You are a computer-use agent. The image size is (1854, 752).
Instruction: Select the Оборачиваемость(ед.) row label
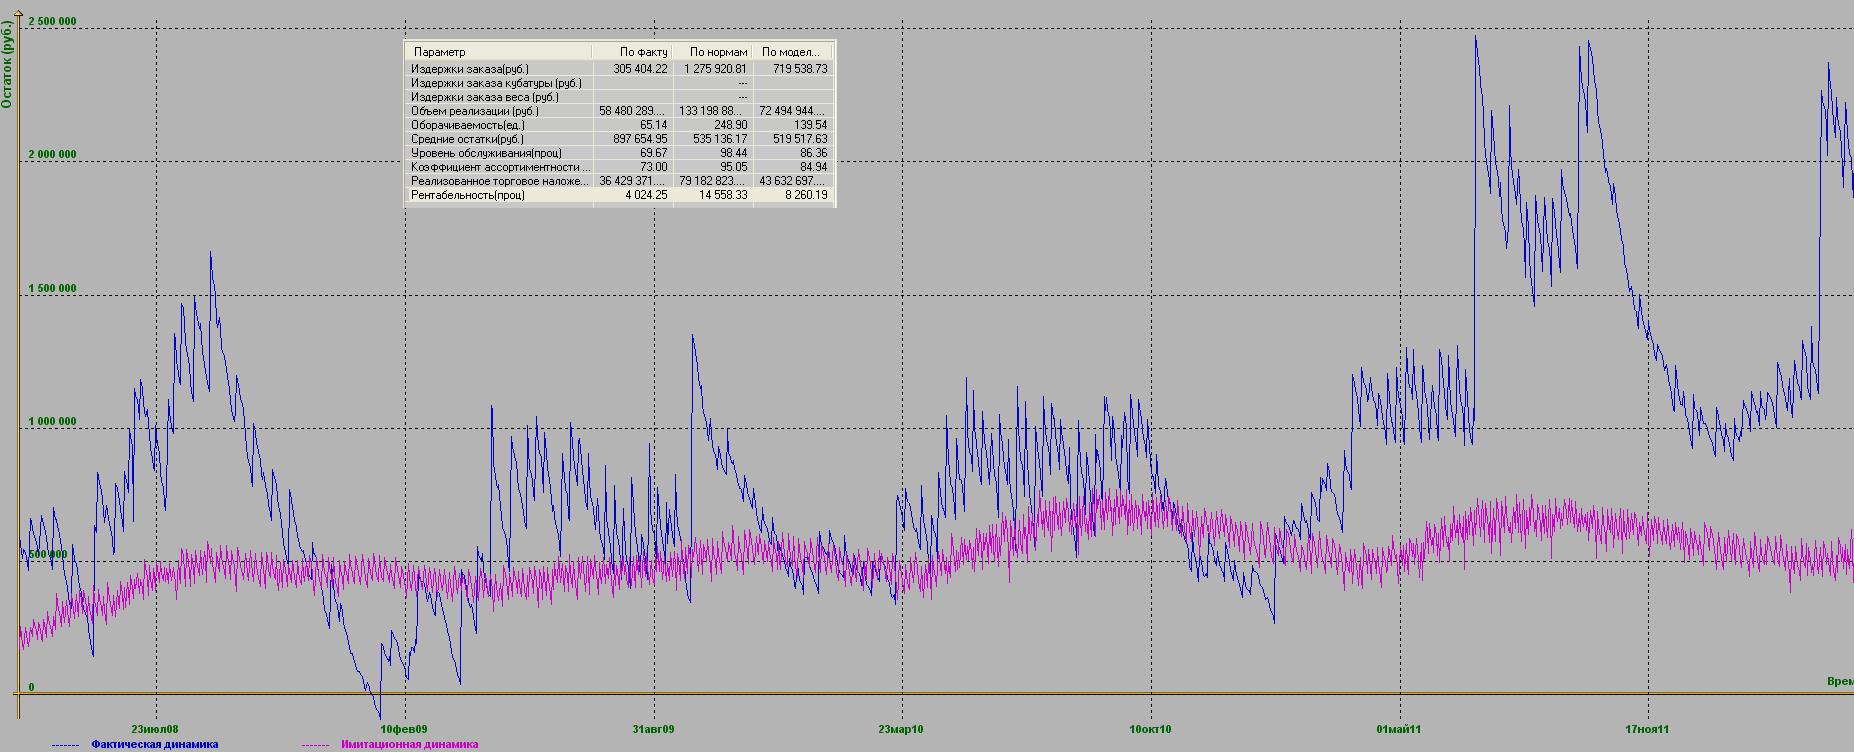click(x=467, y=125)
